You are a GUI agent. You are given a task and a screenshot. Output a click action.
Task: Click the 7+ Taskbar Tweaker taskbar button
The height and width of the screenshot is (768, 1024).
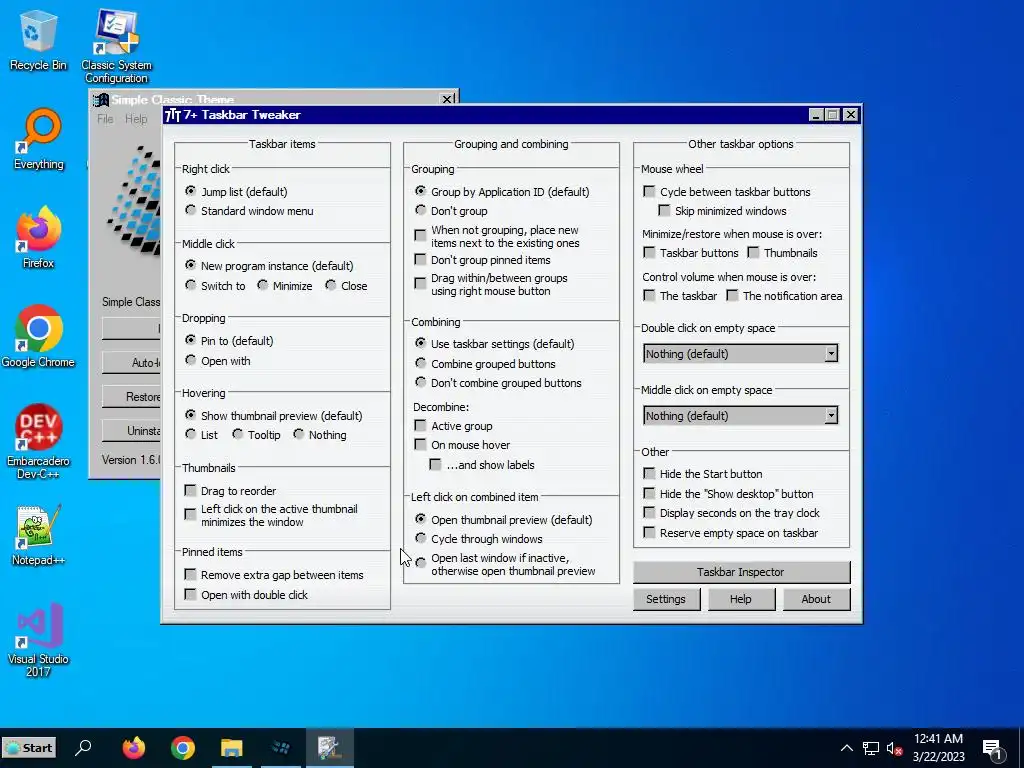(x=329, y=747)
